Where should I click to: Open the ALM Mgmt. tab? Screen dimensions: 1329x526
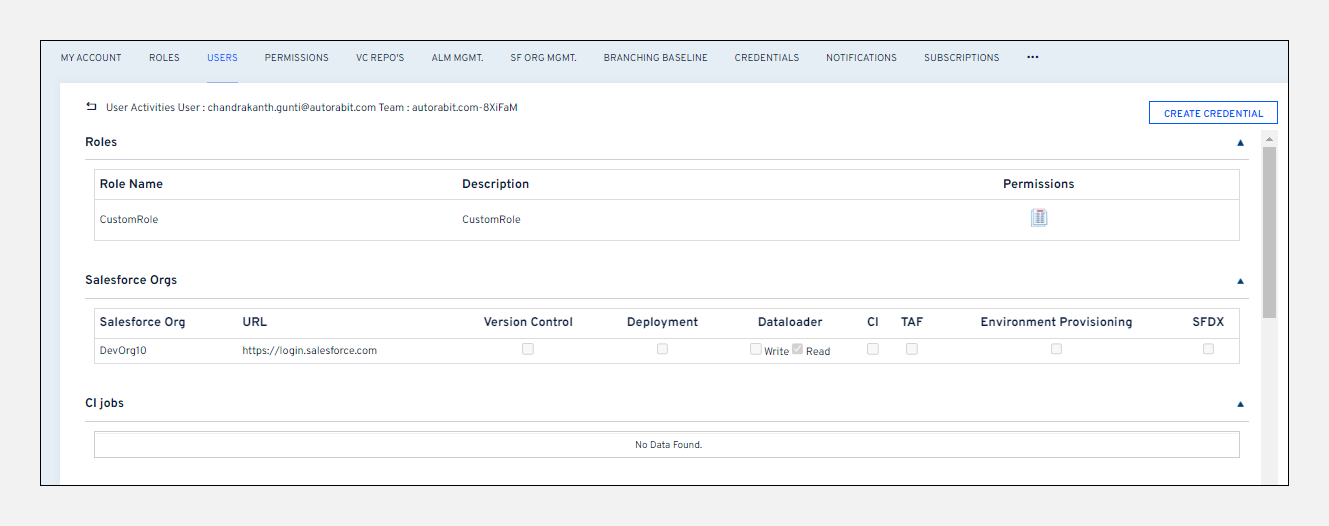coord(457,58)
